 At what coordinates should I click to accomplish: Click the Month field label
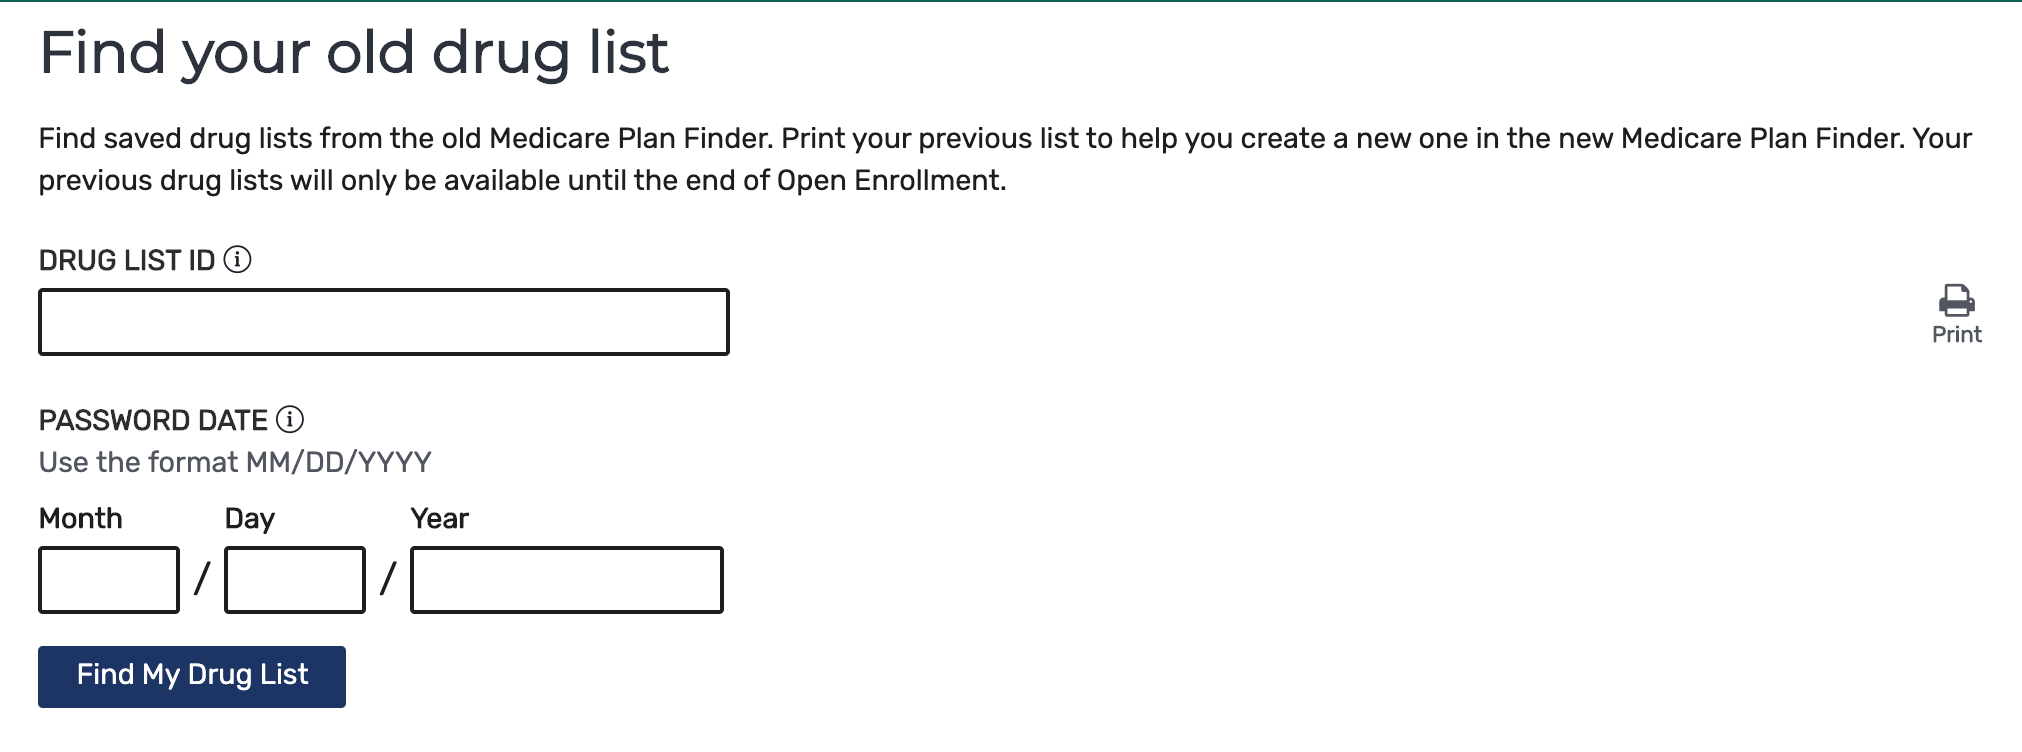coord(81,519)
